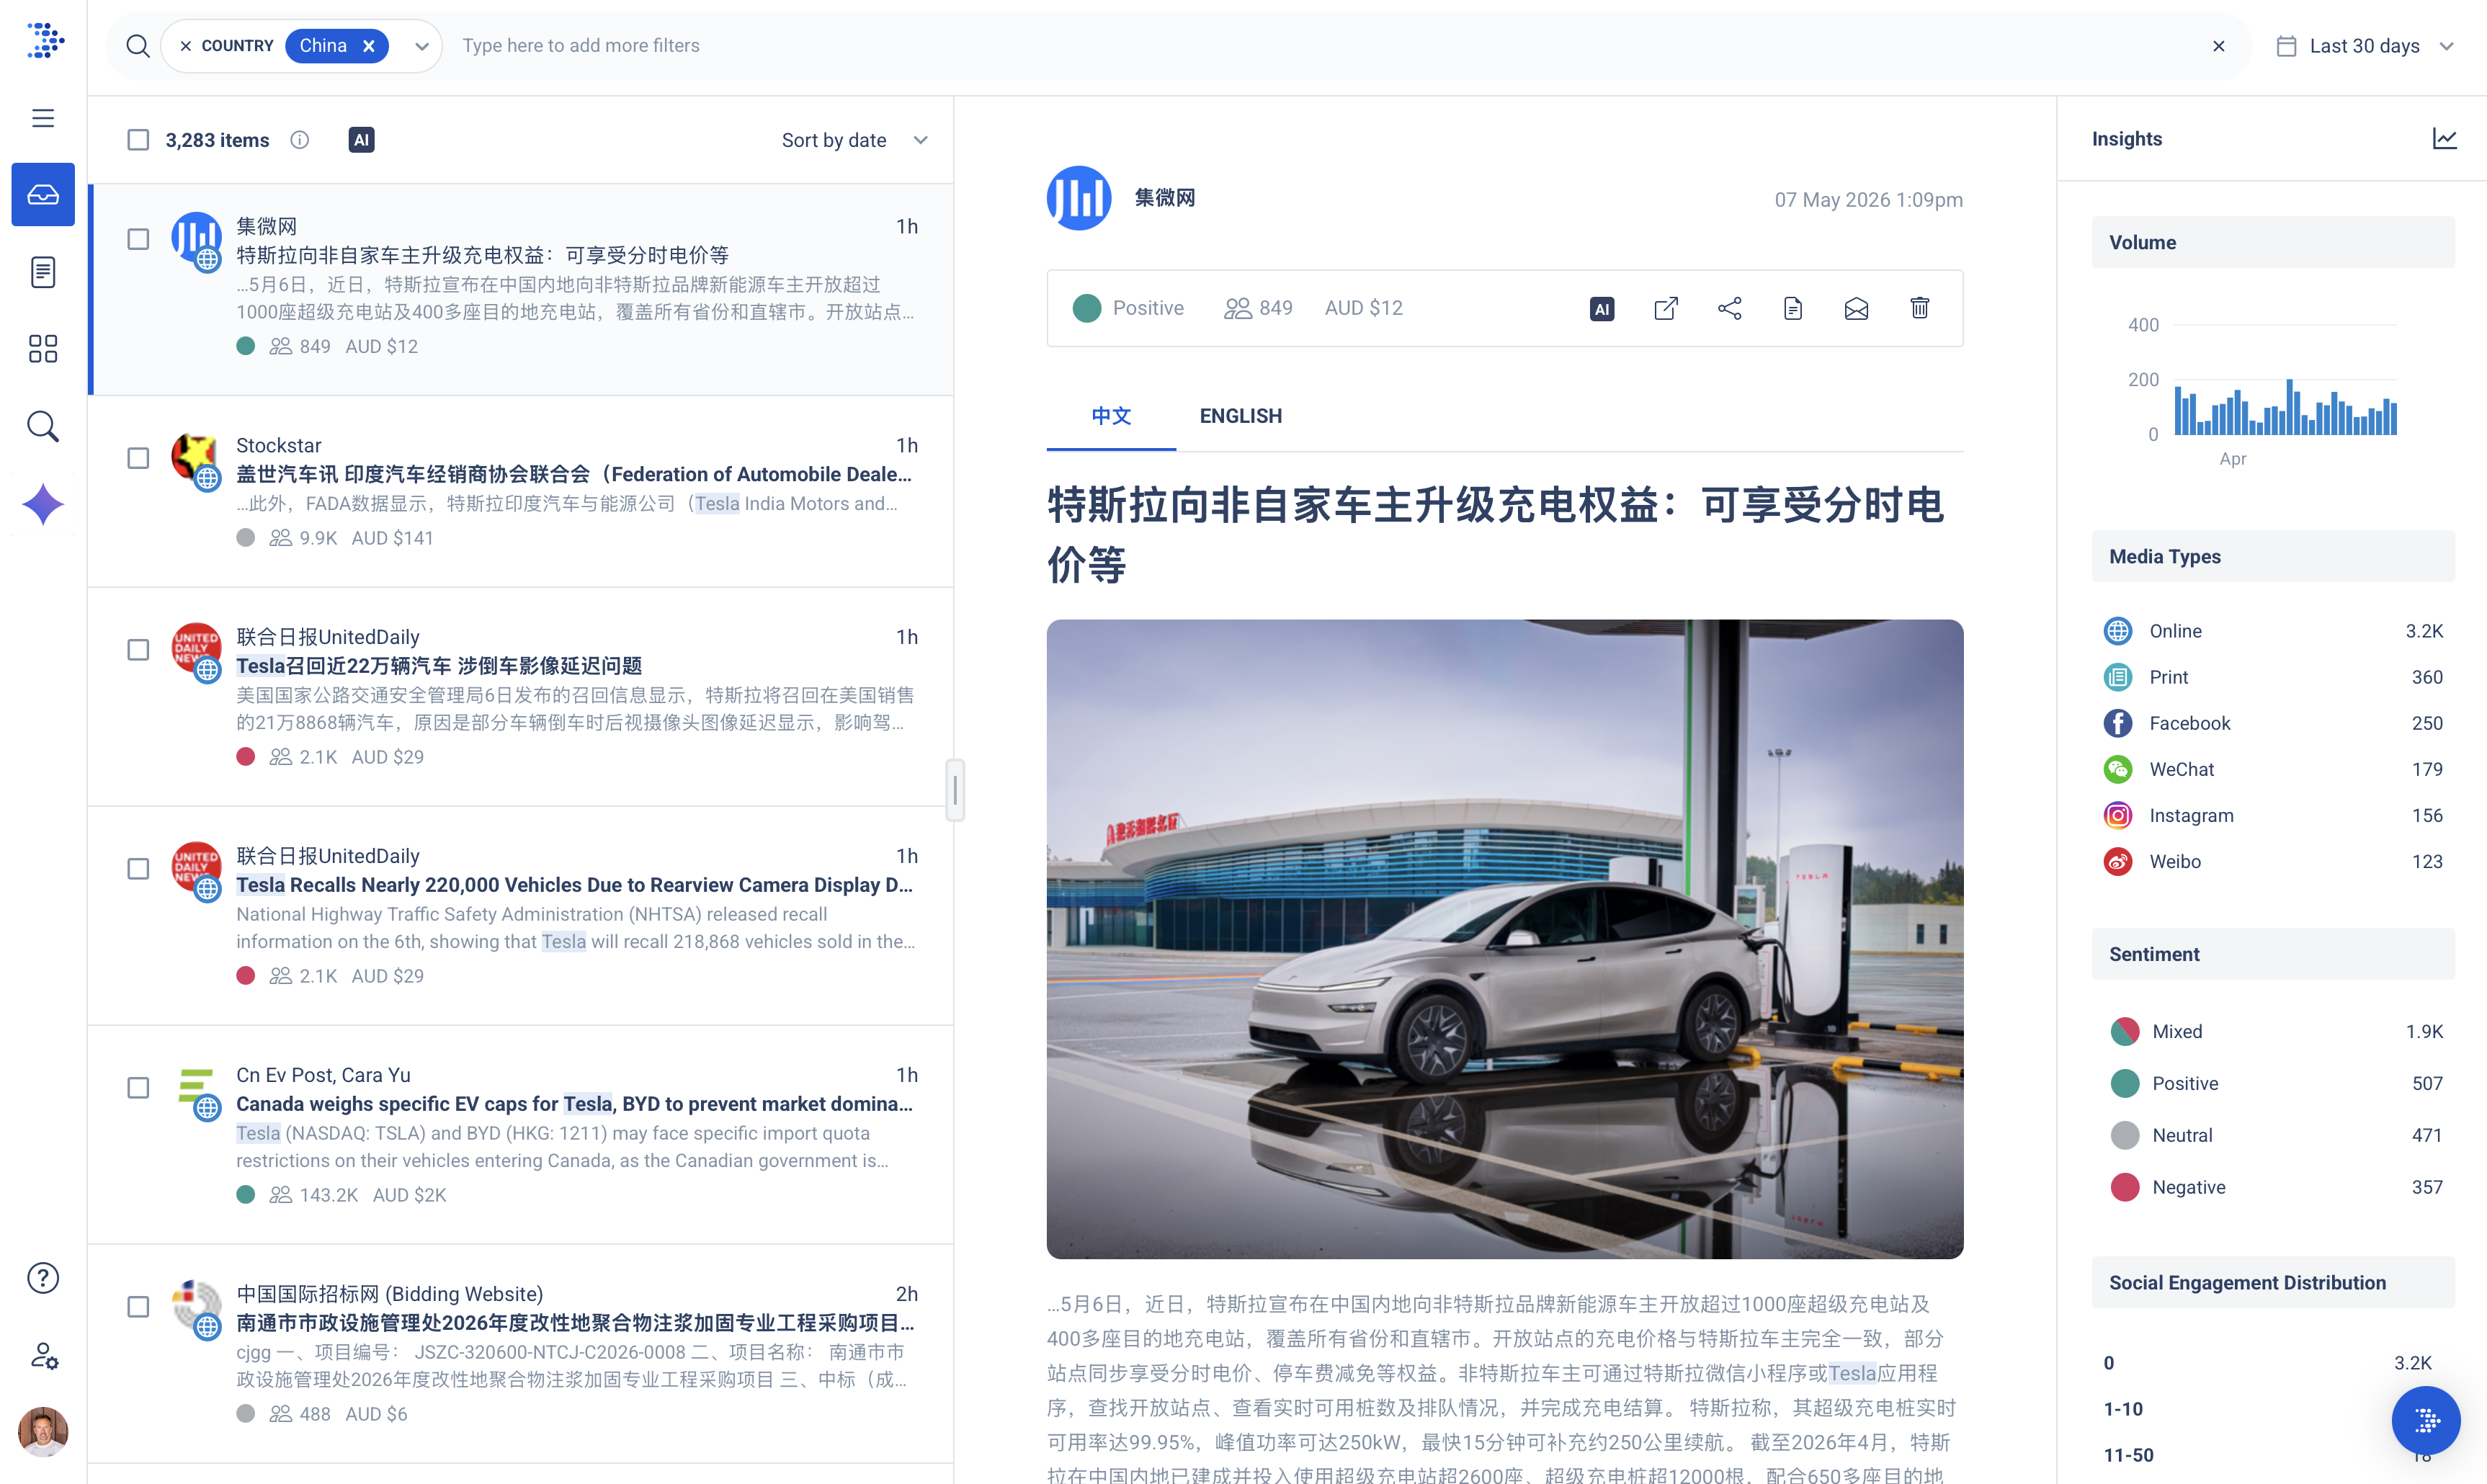Click the 集微网 logo in article header
The image size is (2487, 1484).
coord(1078,198)
